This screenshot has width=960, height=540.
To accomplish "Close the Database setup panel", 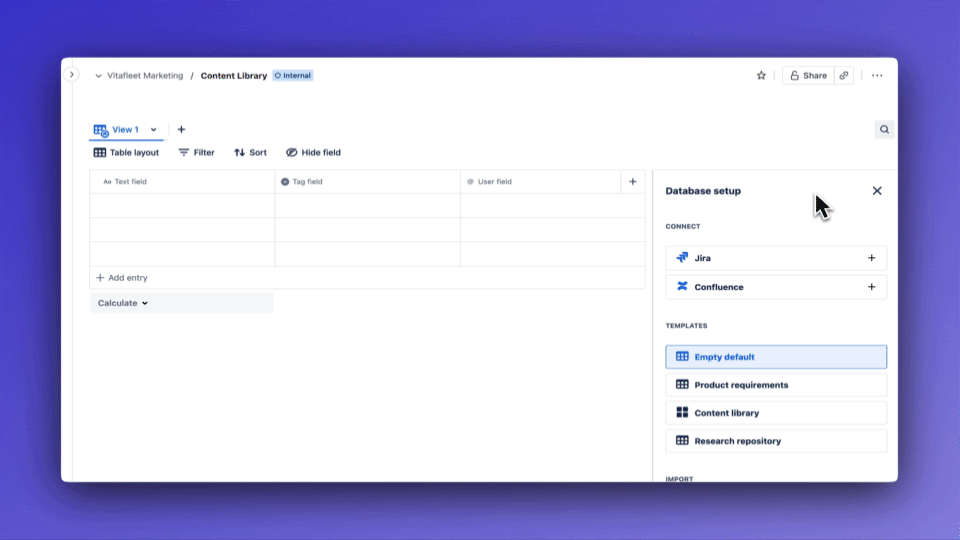I will click(x=877, y=191).
